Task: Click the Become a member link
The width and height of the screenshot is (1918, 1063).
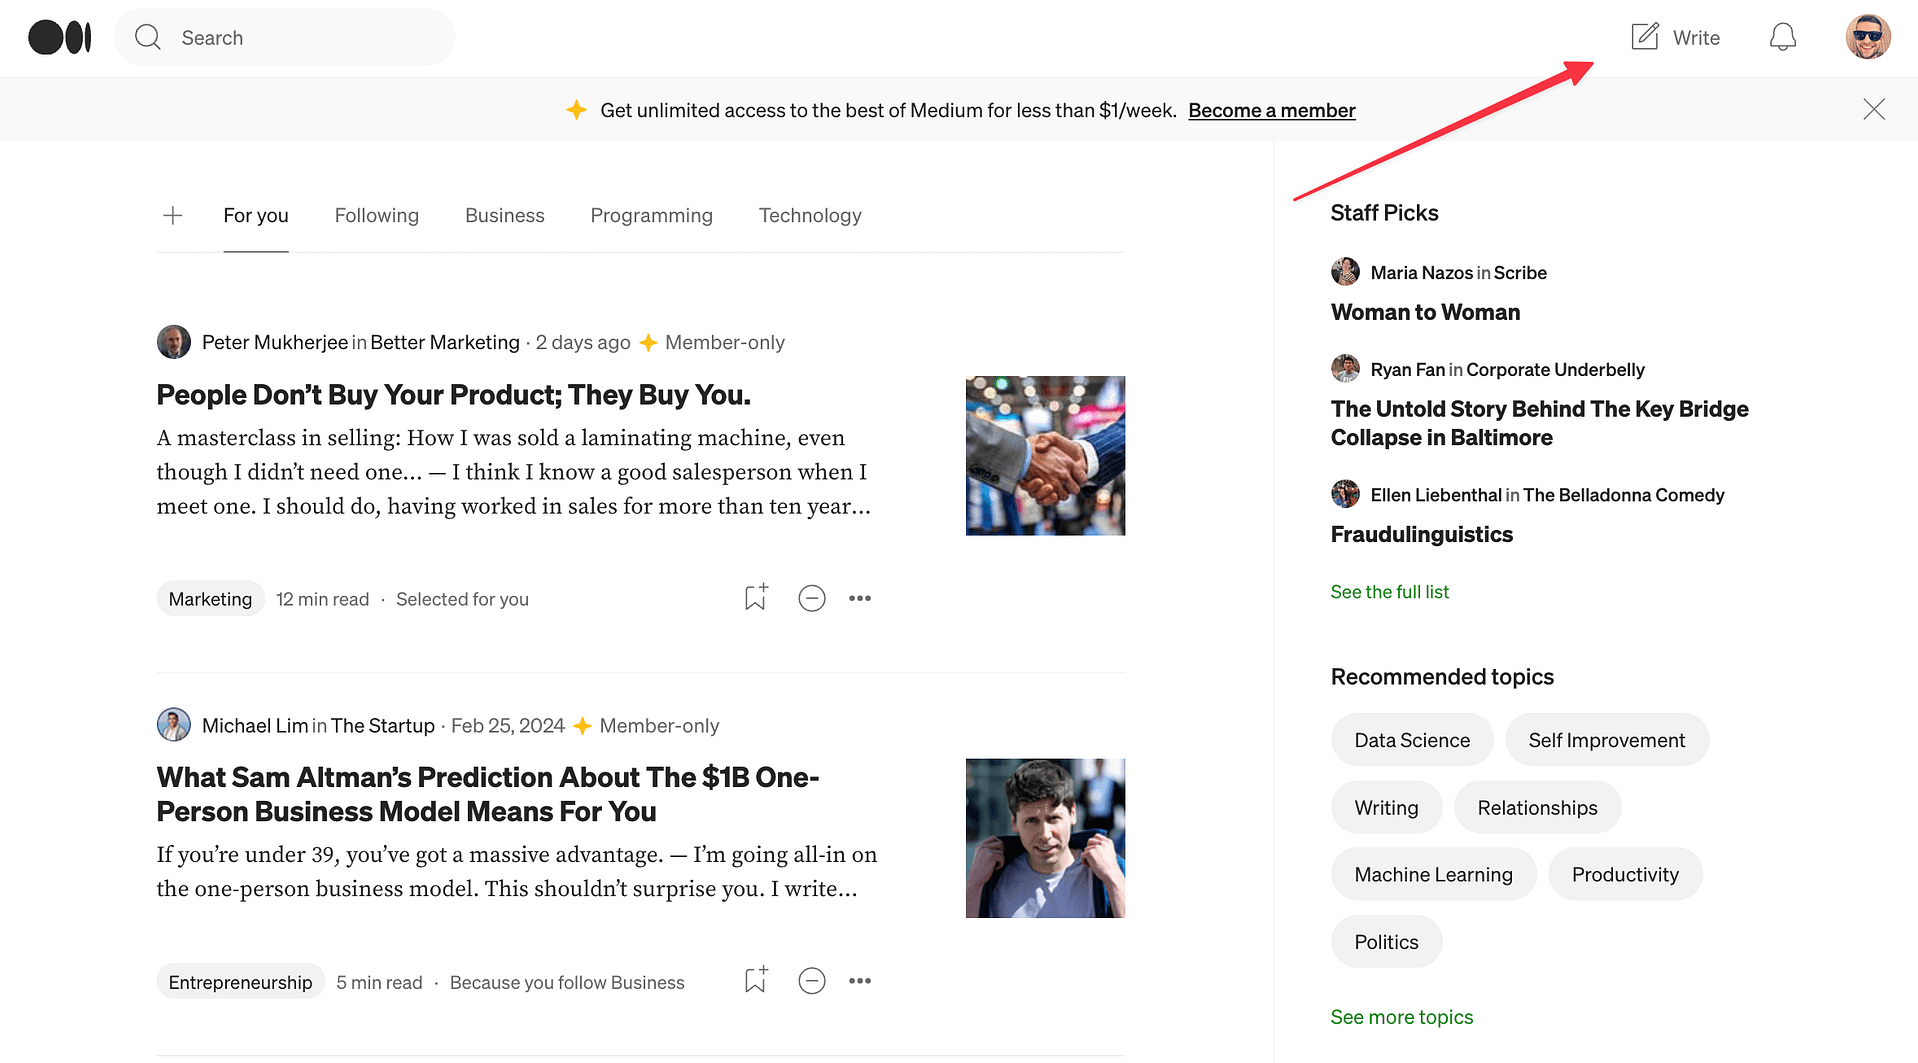Action: pos(1271,110)
